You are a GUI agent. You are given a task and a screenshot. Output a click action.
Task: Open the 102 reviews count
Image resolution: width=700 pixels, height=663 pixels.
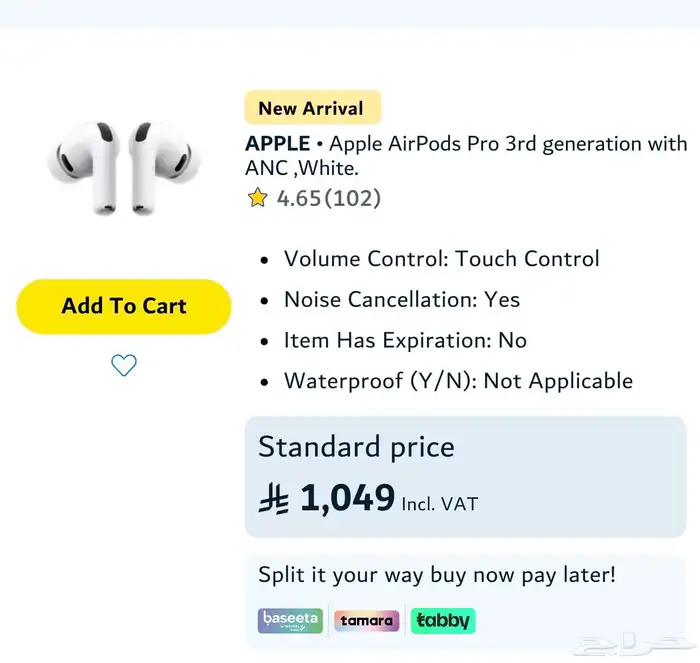click(x=354, y=198)
